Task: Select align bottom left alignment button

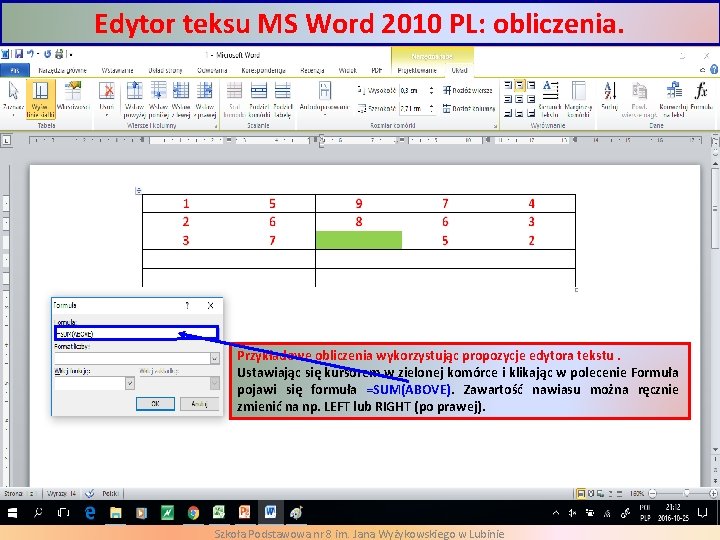Action: (508, 112)
